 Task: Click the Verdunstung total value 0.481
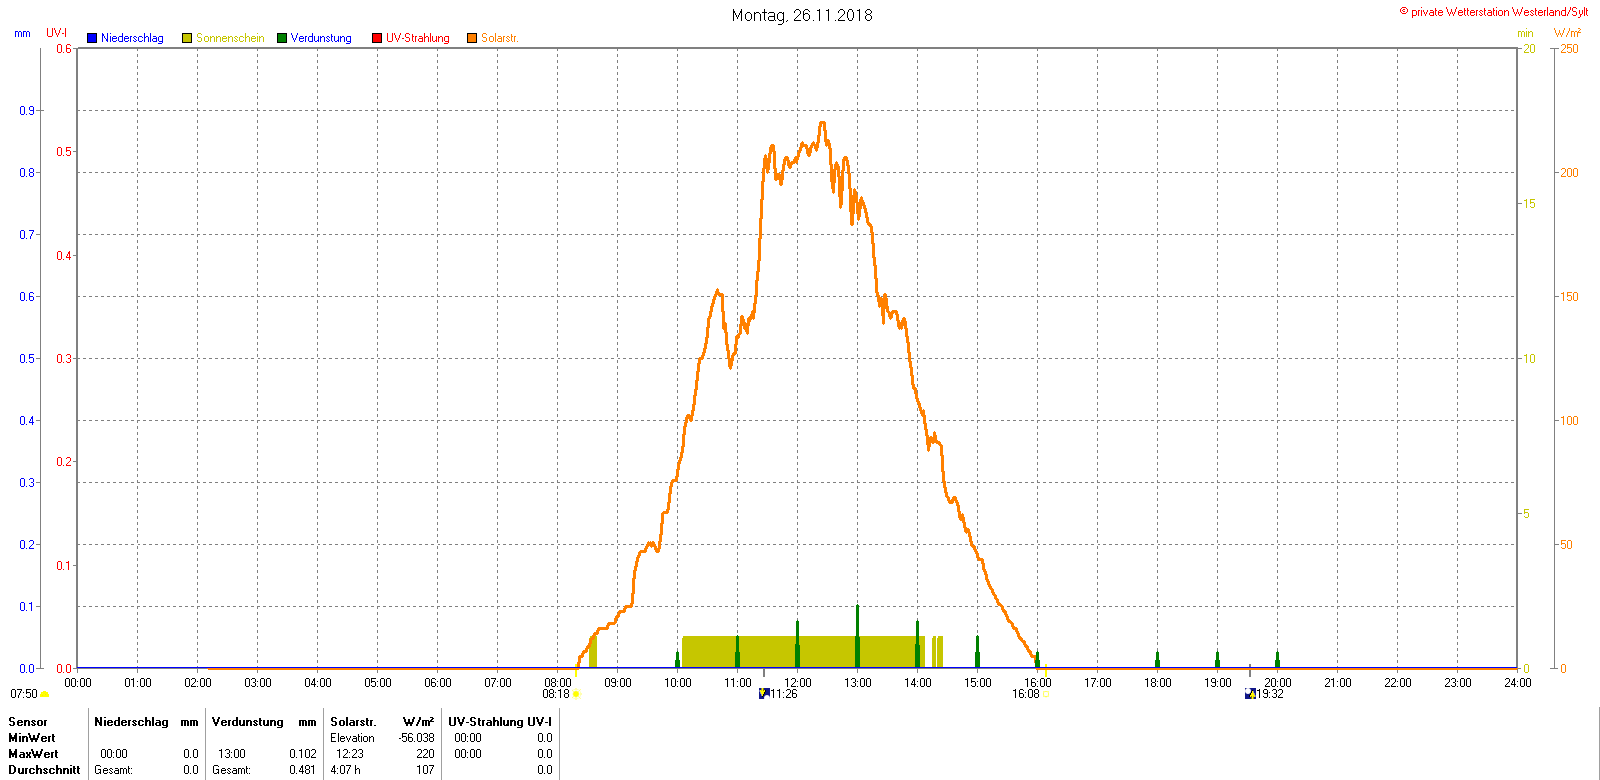coord(303,770)
